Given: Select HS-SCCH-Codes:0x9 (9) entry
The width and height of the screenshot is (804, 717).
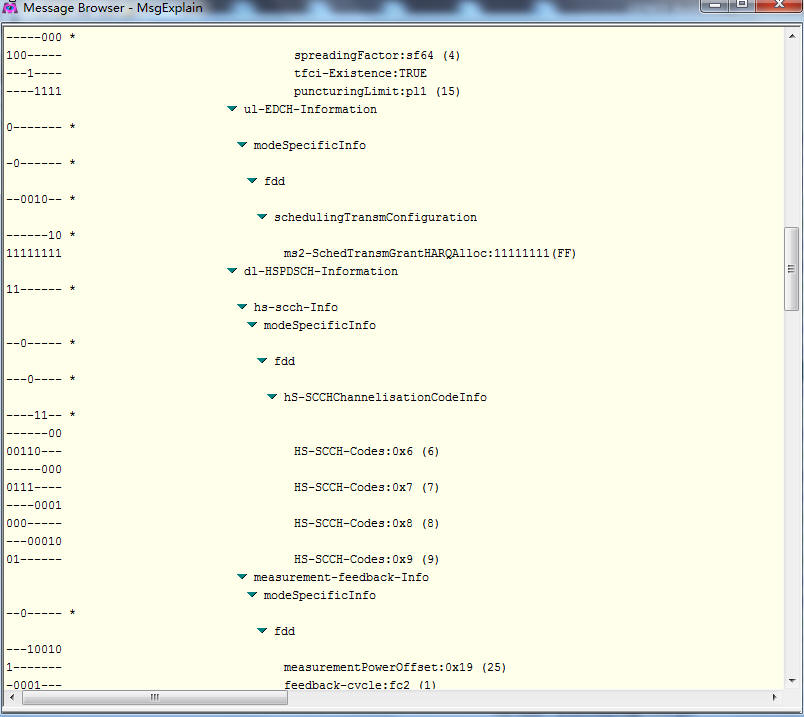Looking at the screenshot, I should (x=367, y=559).
